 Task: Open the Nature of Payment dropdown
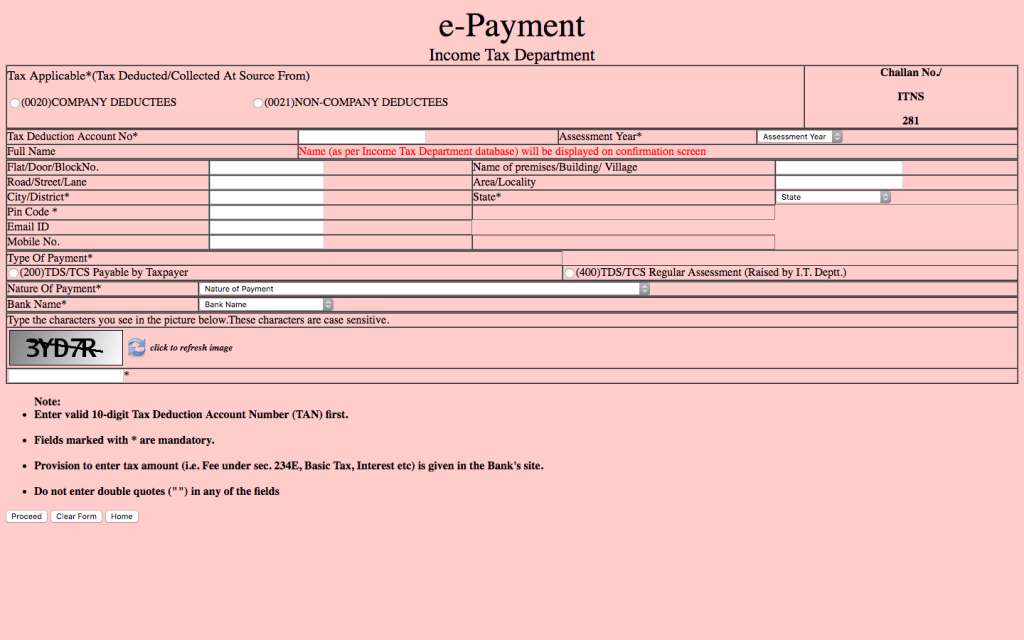424,289
